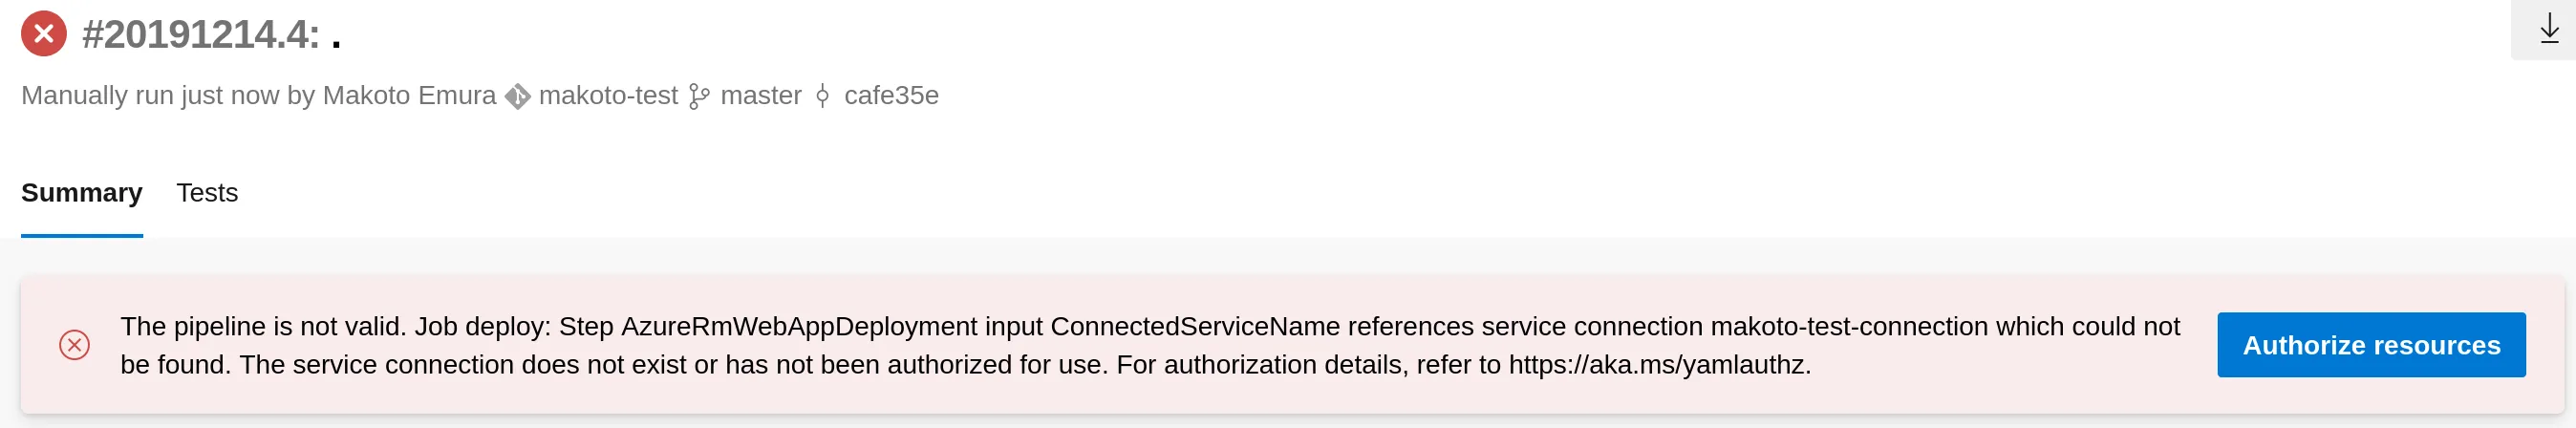Click 'AzureRmWebAppDeployment' in the error message
Screen dimensions: 2576x428
tap(799, 327)
